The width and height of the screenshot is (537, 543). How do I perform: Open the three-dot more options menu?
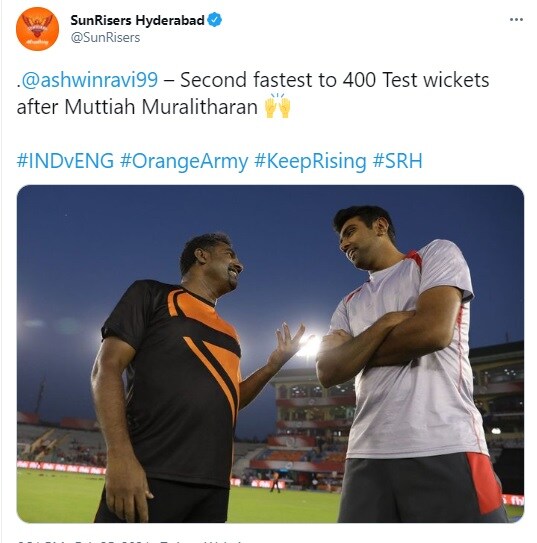(516, 20)
